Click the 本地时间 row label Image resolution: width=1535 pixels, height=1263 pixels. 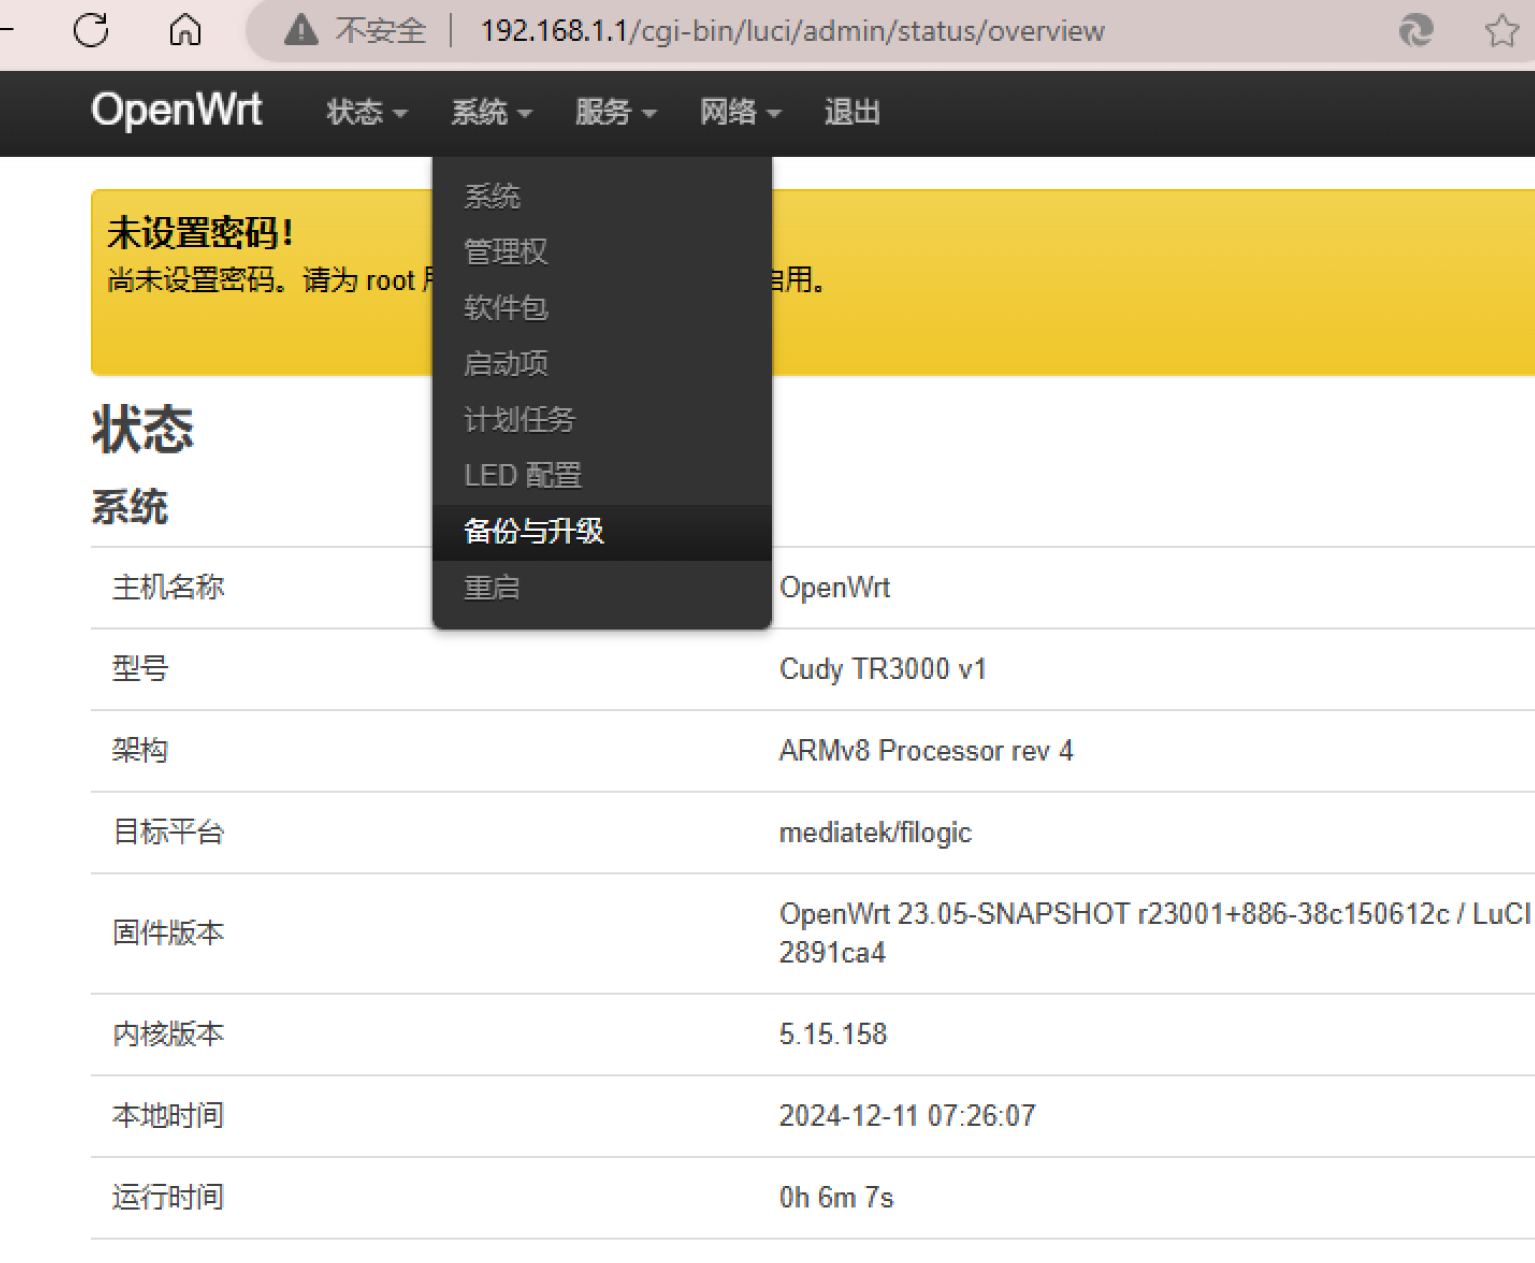pos(168,1116)
